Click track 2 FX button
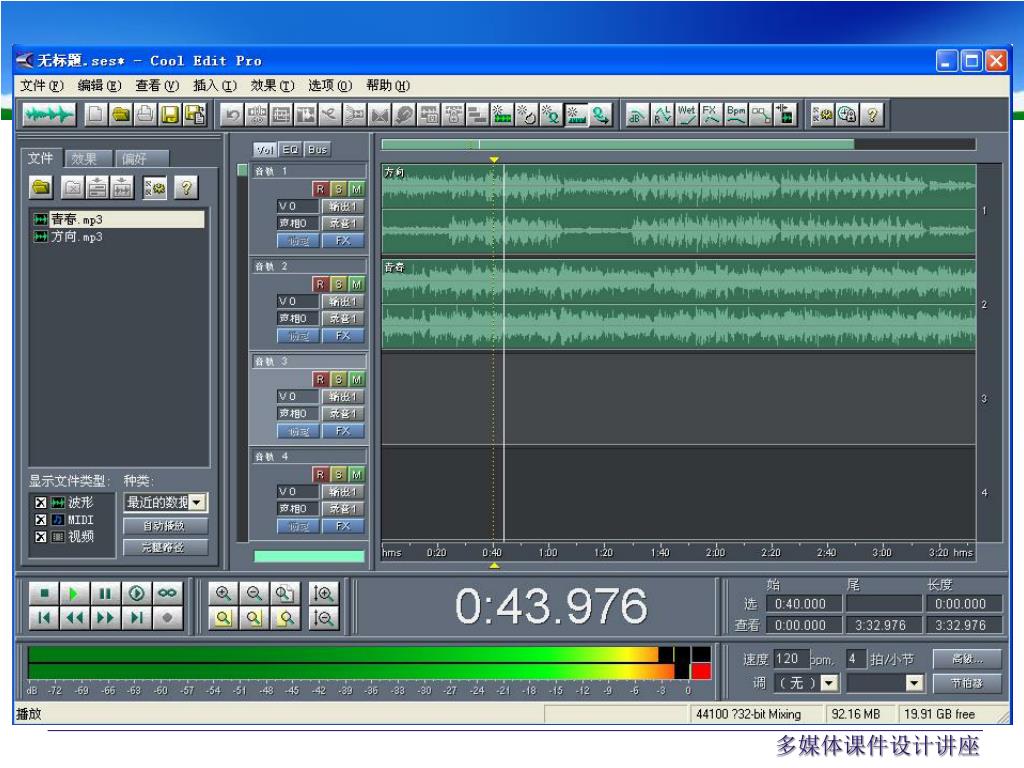 click(343, 336)
